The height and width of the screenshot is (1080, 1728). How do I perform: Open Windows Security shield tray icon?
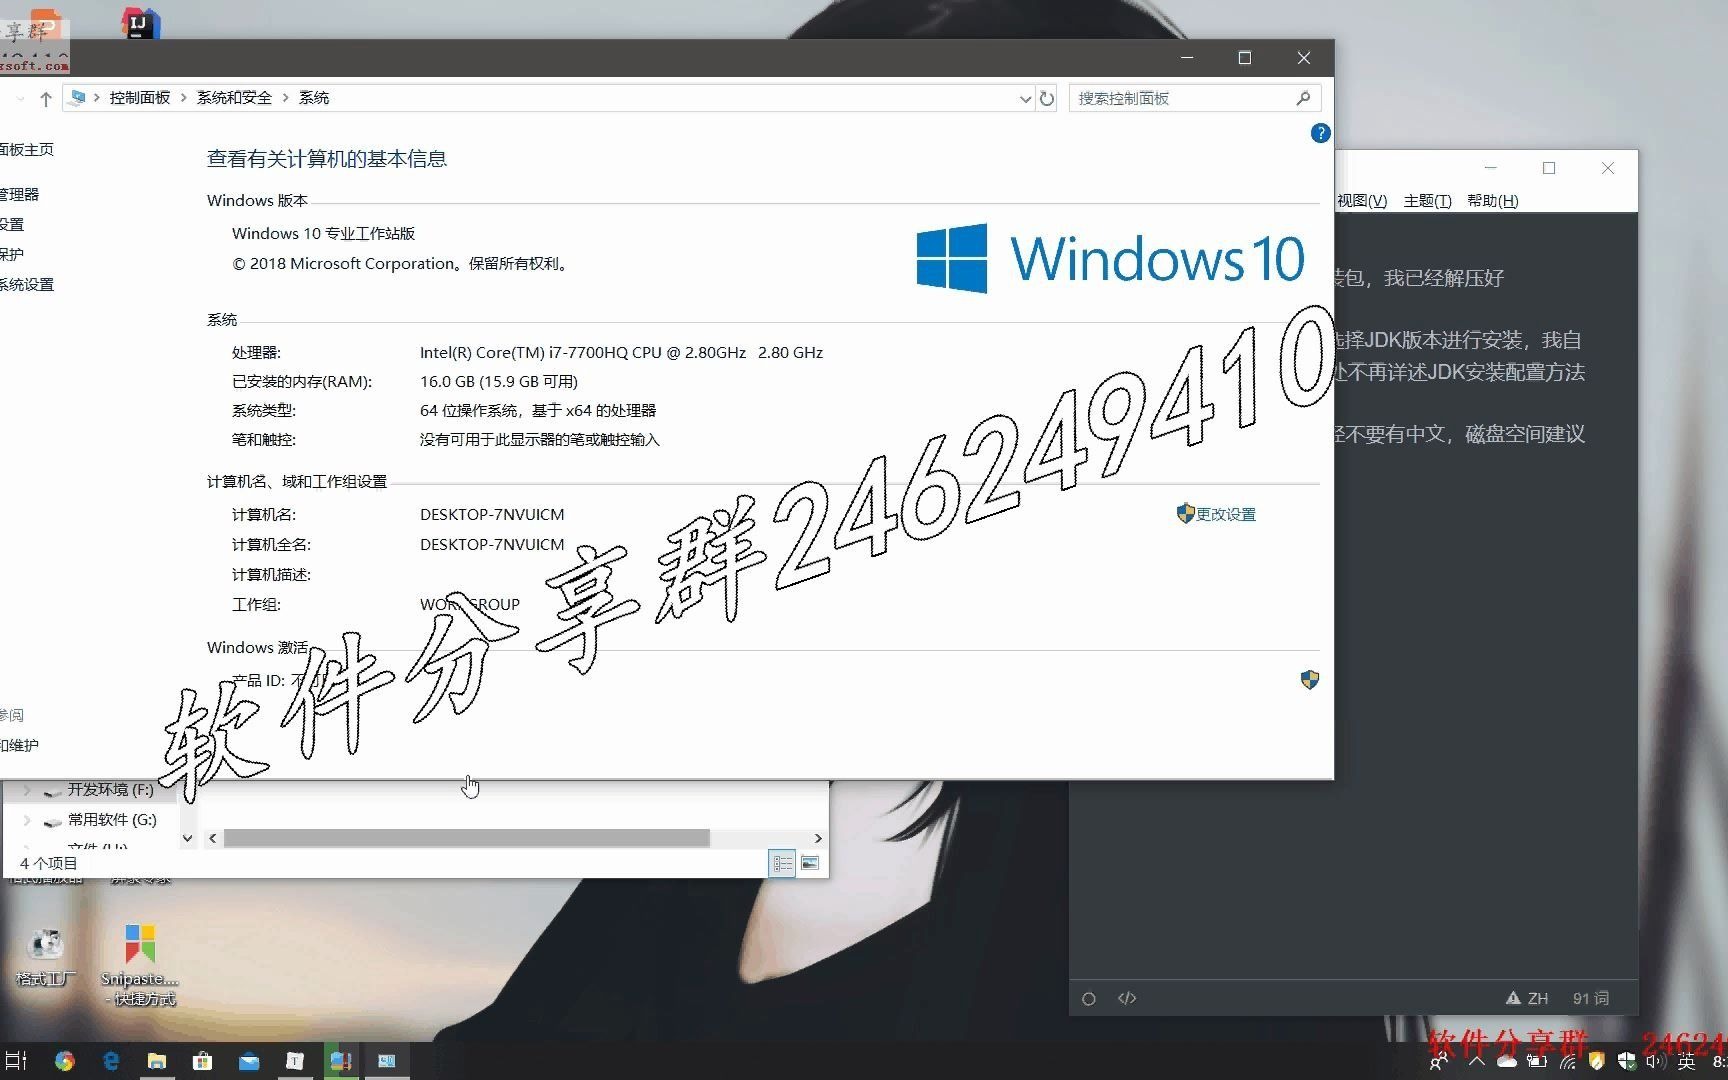[1627, 1062]
